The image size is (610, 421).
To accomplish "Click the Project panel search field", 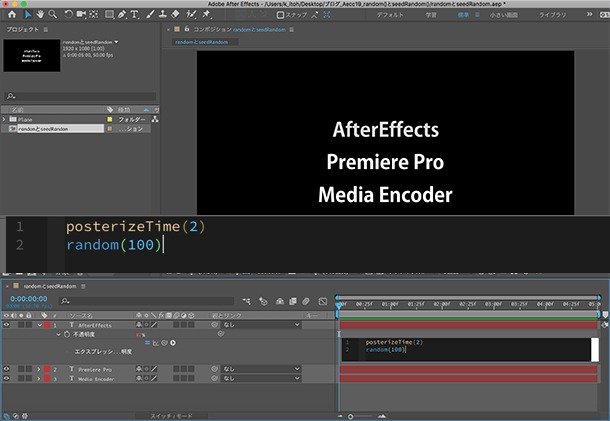I will (x=81, y=96).
